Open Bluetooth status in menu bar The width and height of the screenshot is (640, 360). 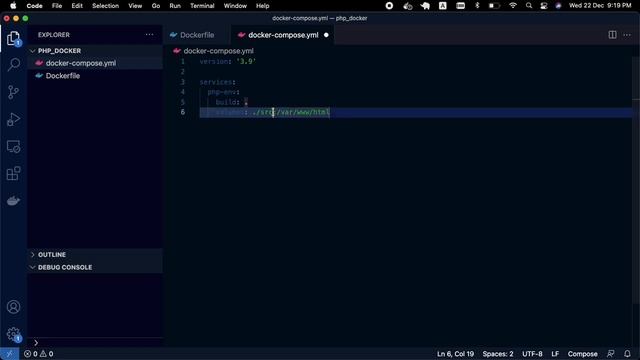(x=477, y=6)
